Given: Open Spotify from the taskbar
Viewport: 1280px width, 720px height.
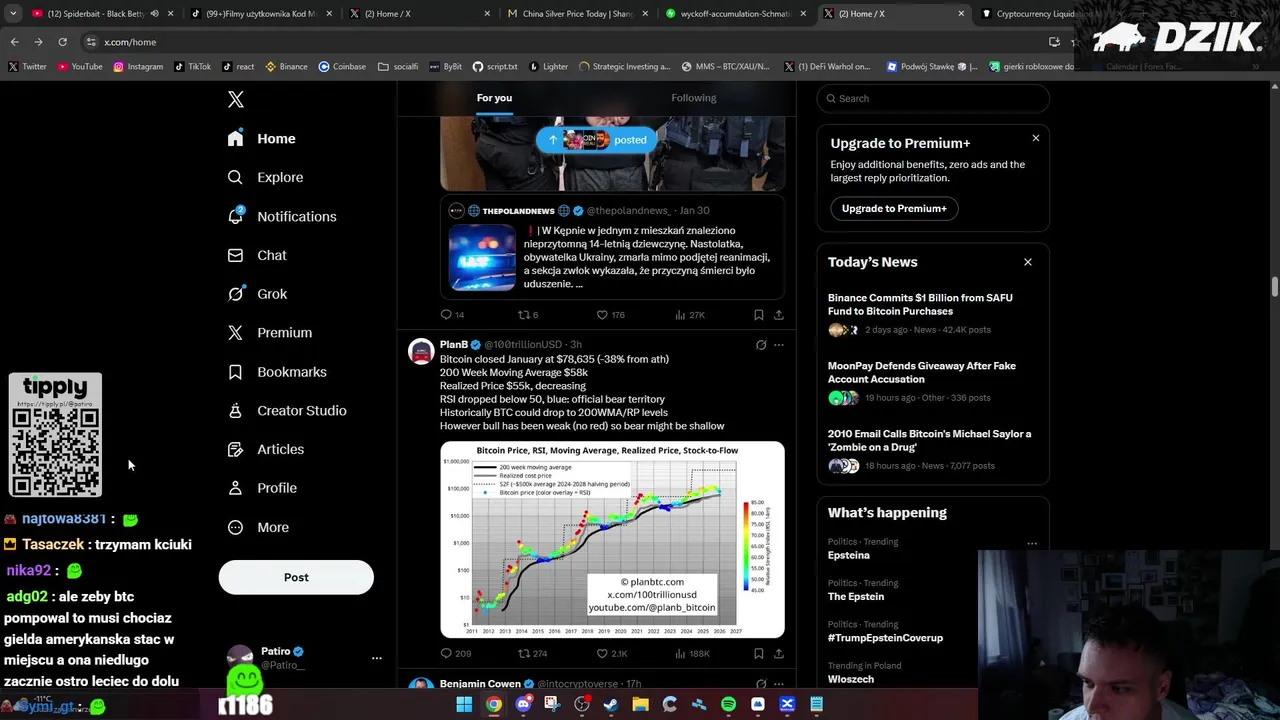Looking at the screenshot, I should 728,704.
